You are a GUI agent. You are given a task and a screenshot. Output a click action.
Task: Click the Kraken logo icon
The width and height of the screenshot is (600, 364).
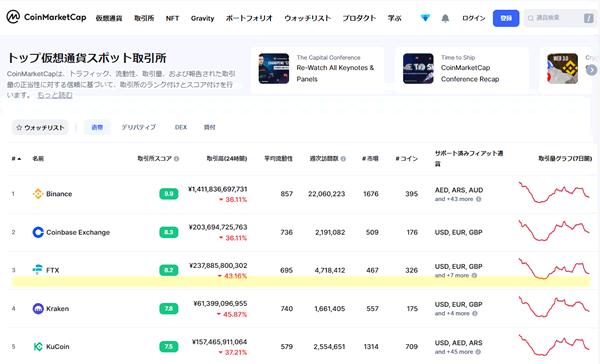click(38, 309)
